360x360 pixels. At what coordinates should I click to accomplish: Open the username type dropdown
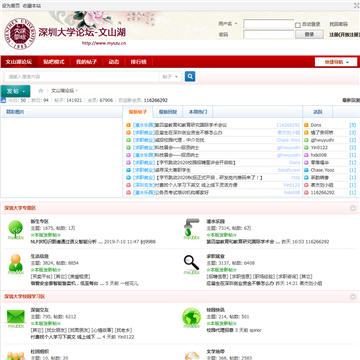228,24
